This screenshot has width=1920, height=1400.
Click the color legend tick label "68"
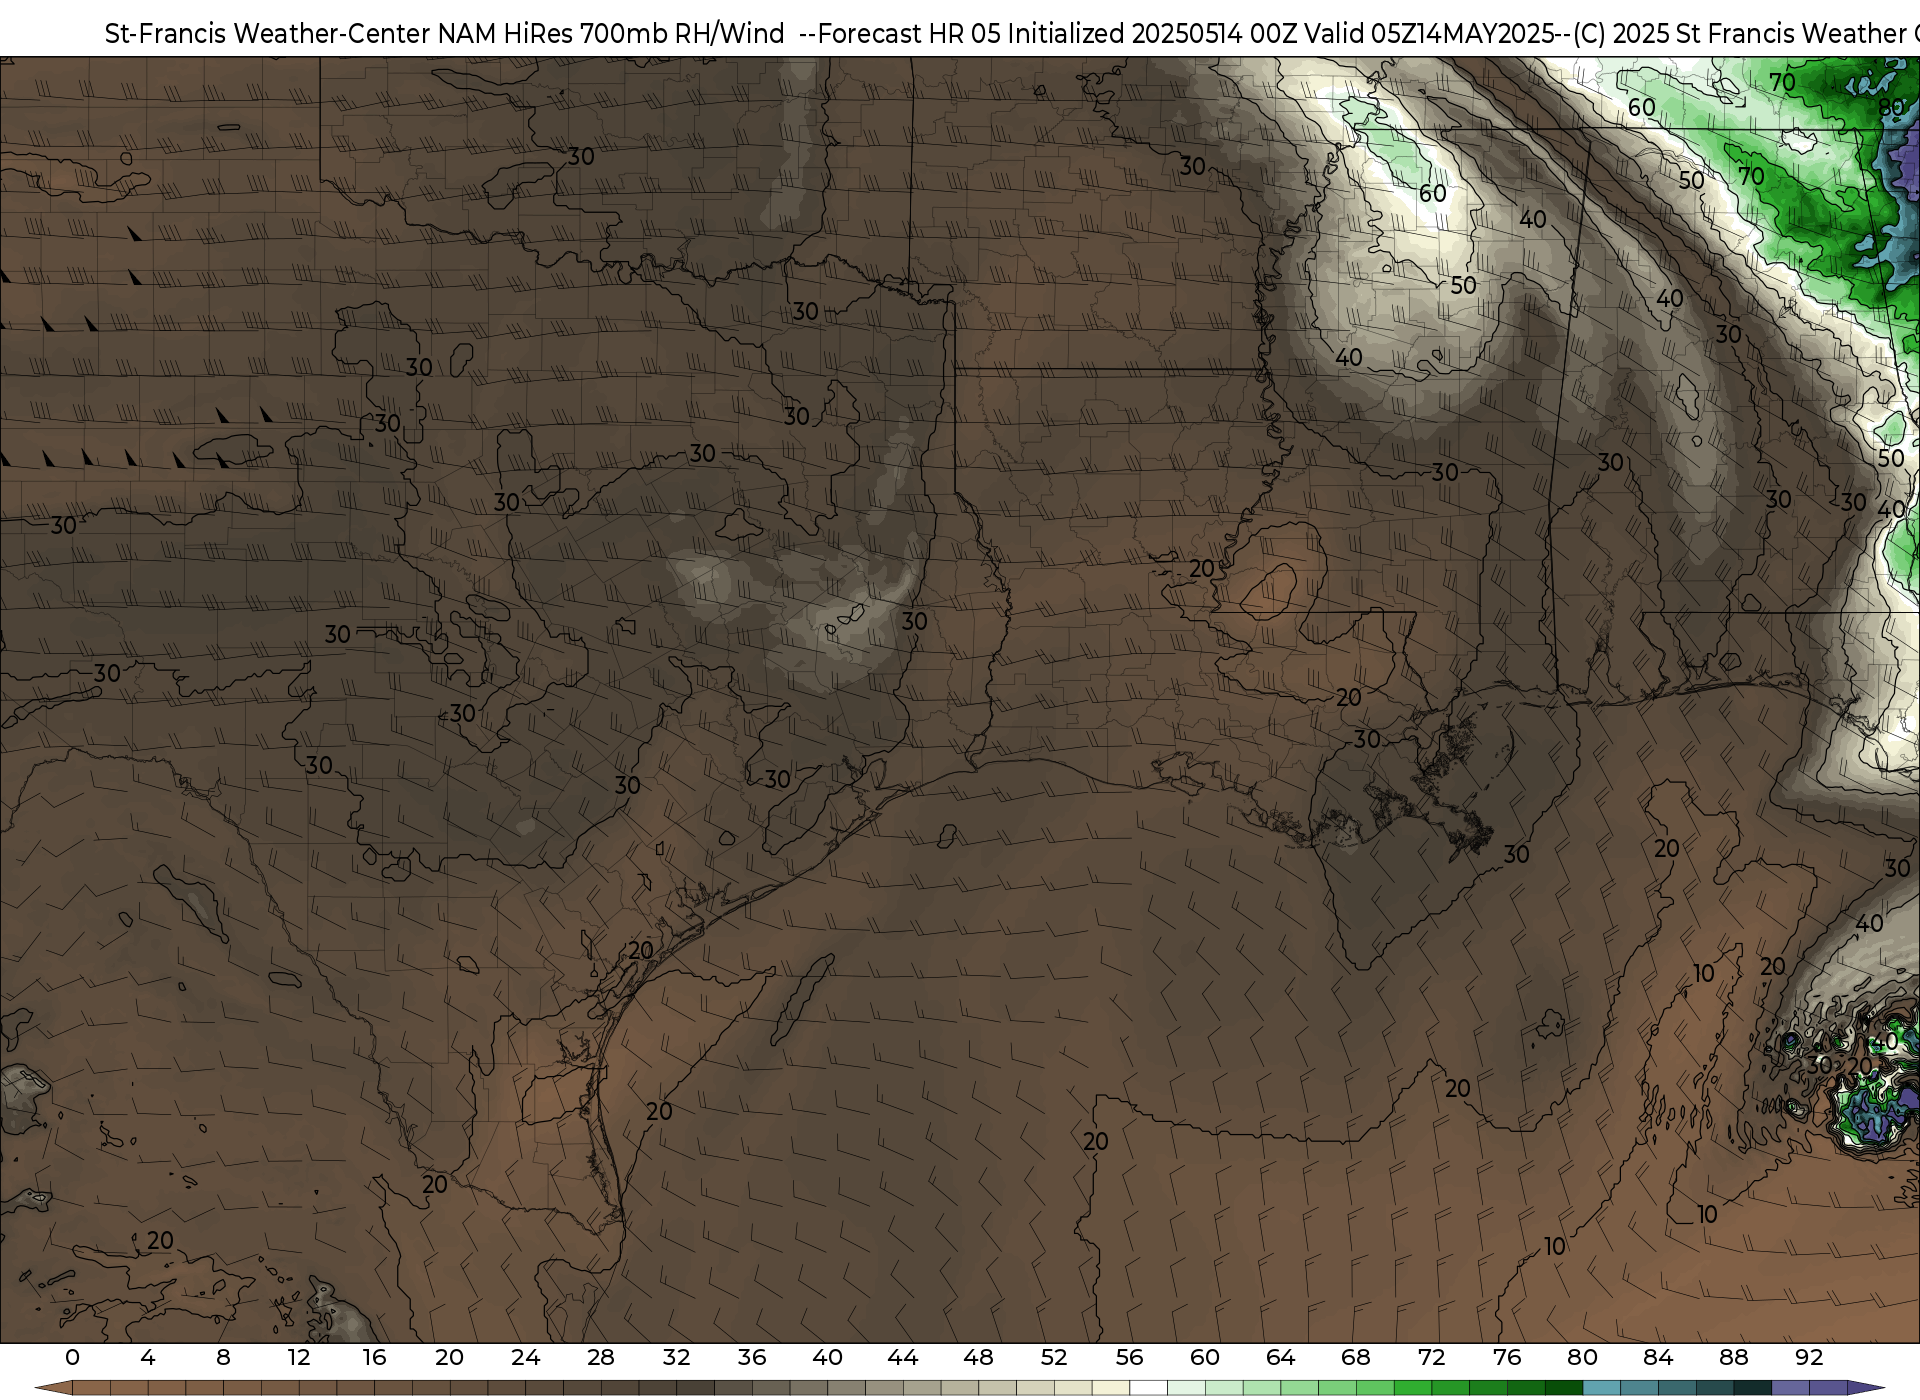(1356, 1357)
